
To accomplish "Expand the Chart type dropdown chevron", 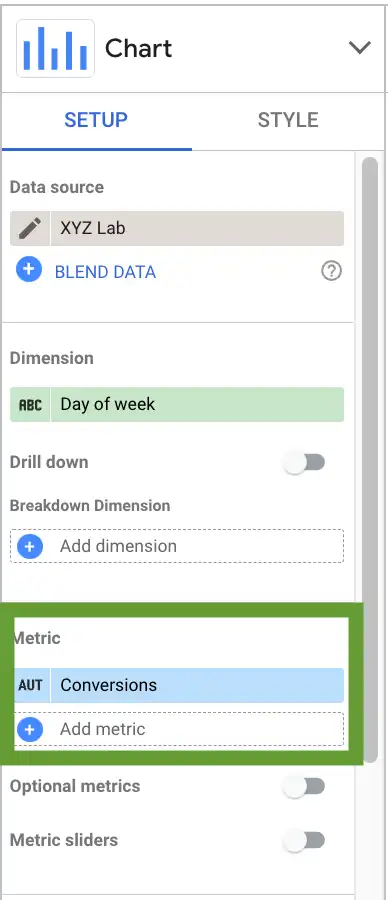I will [x=360, y=48].
